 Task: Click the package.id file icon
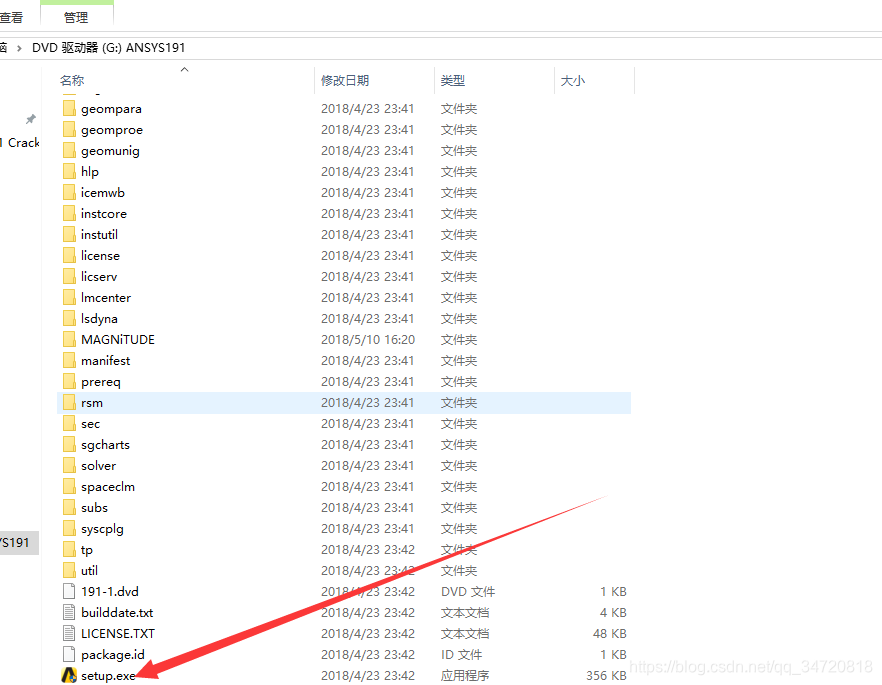pos(69,654)
